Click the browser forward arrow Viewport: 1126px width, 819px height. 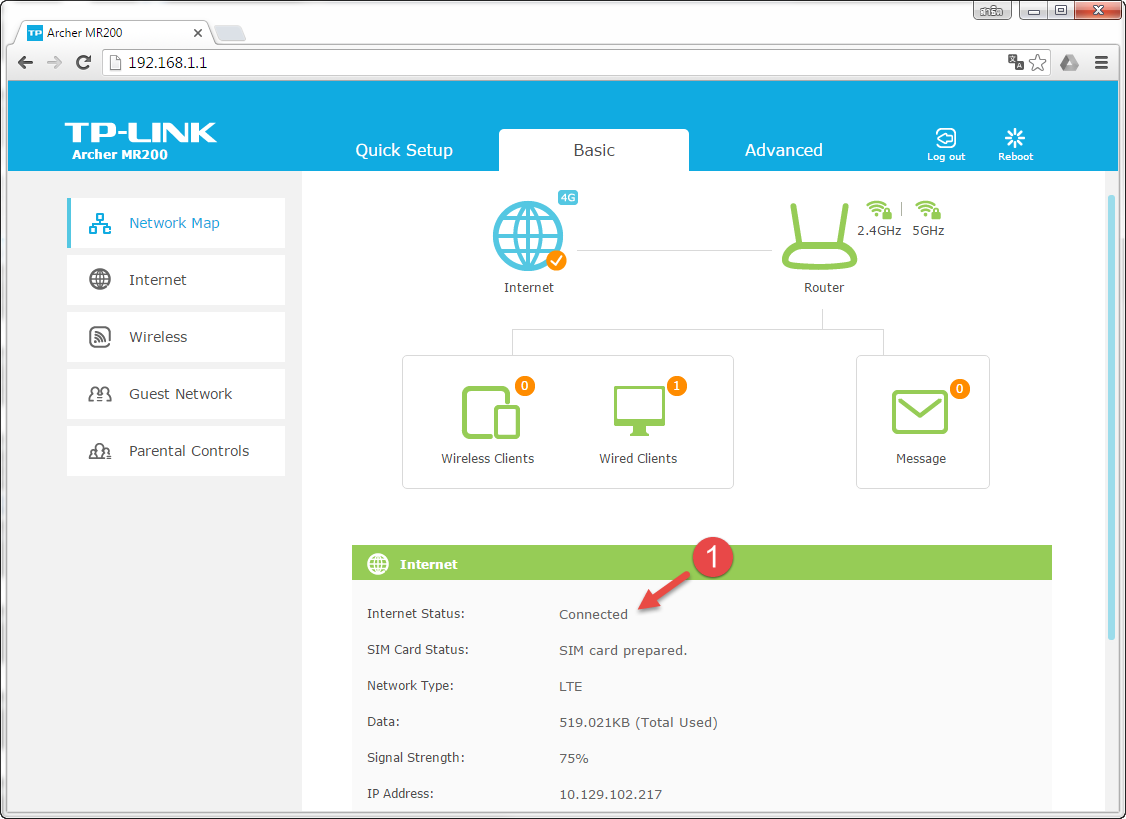coord(55,63)
